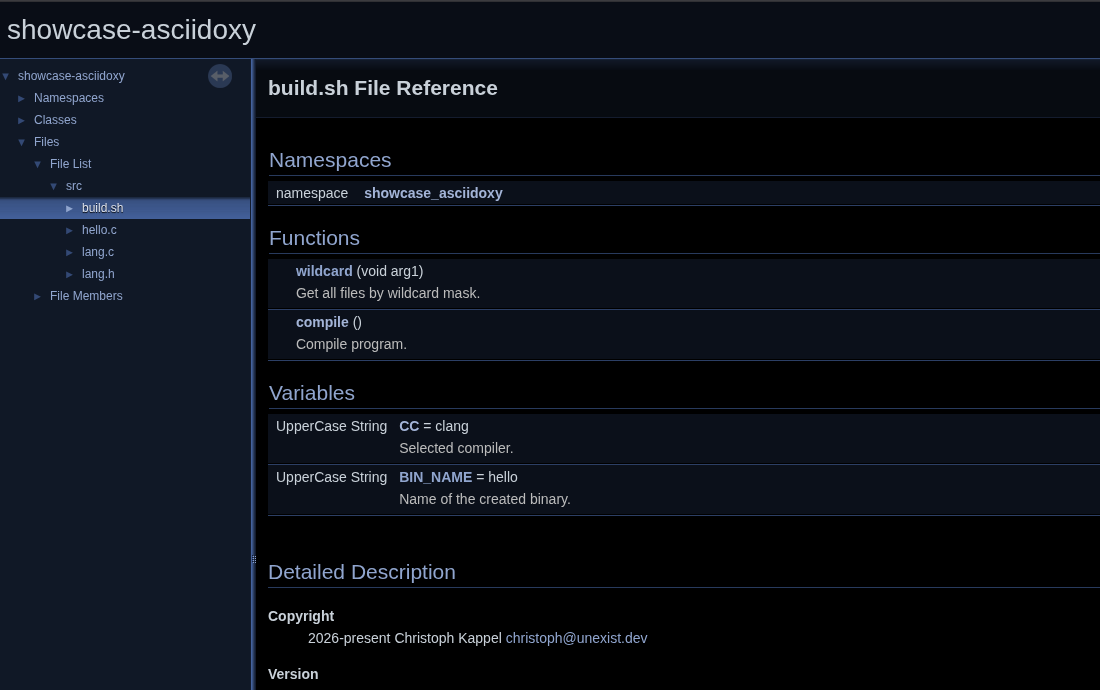Follow the compile function link
The image size is (1100, 690).
(x=322, y=322)
